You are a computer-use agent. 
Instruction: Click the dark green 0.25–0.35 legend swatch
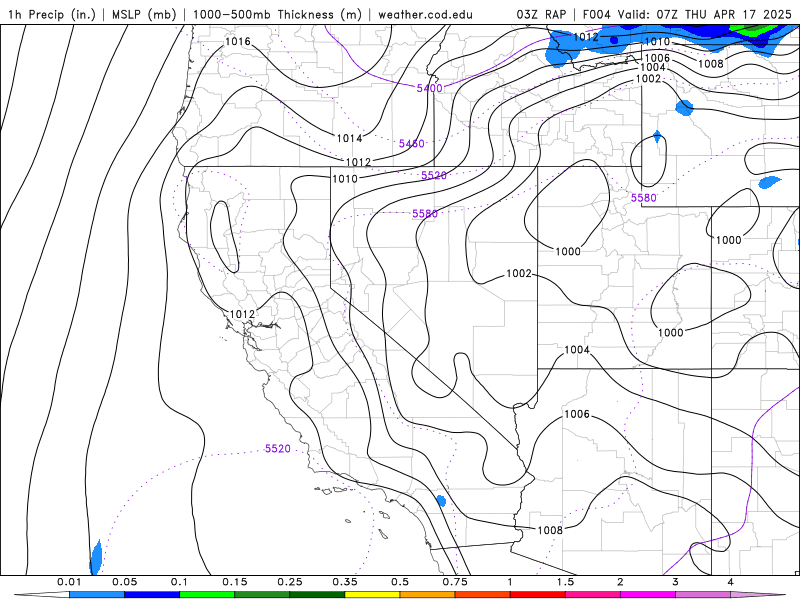pos(317,595)
